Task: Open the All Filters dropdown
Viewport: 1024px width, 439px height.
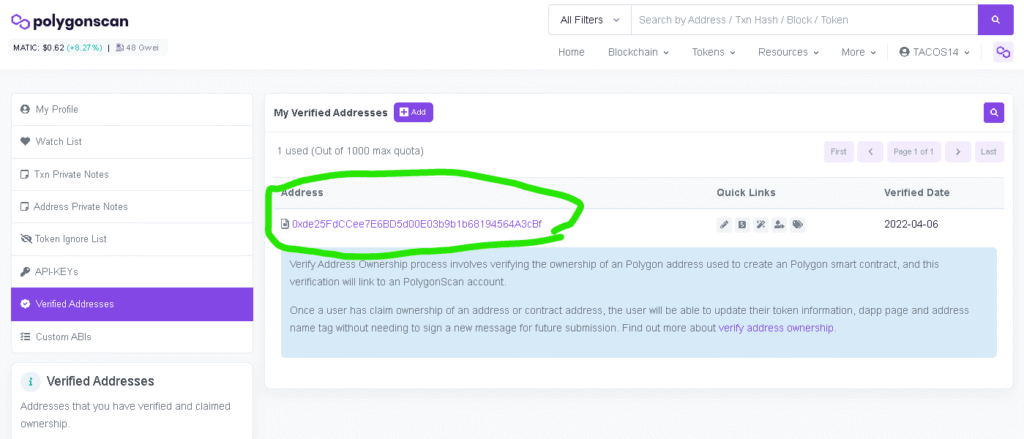Action: (x=589, y=20)
